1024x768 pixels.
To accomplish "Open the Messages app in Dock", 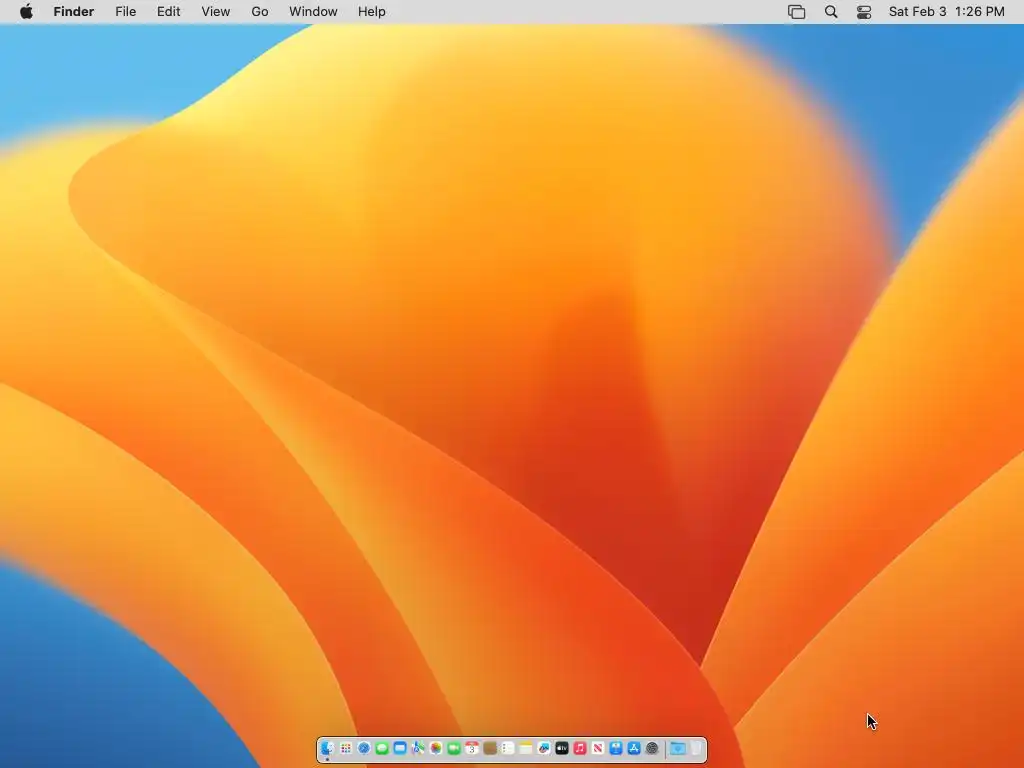I will (x=382, y=748).
